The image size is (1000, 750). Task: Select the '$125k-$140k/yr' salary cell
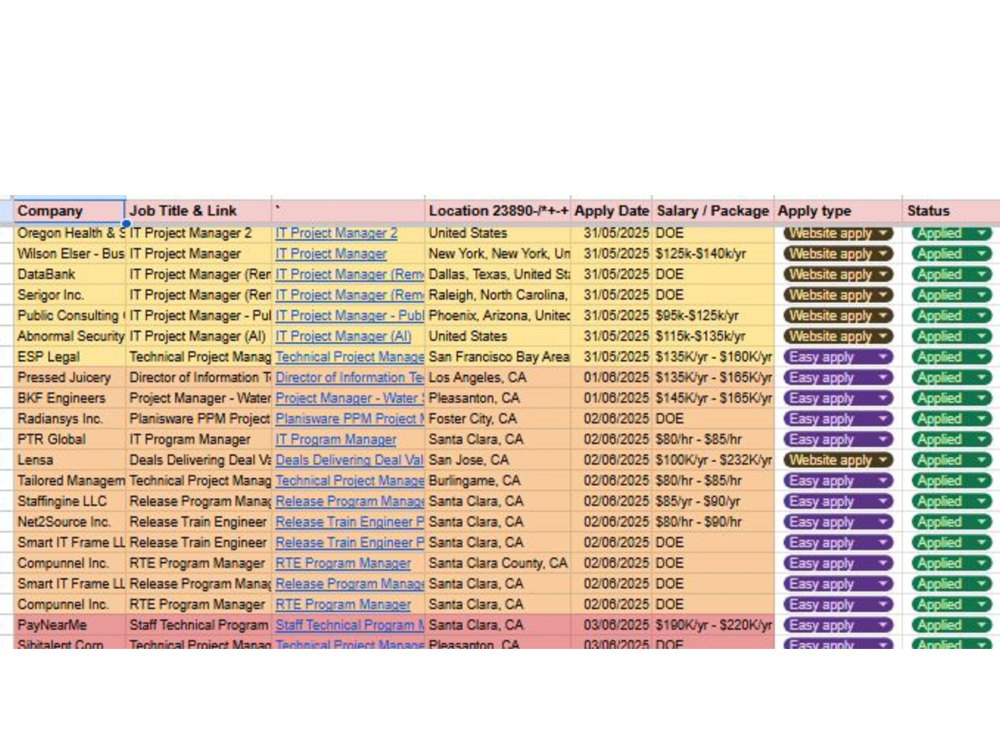click(713, 254)
